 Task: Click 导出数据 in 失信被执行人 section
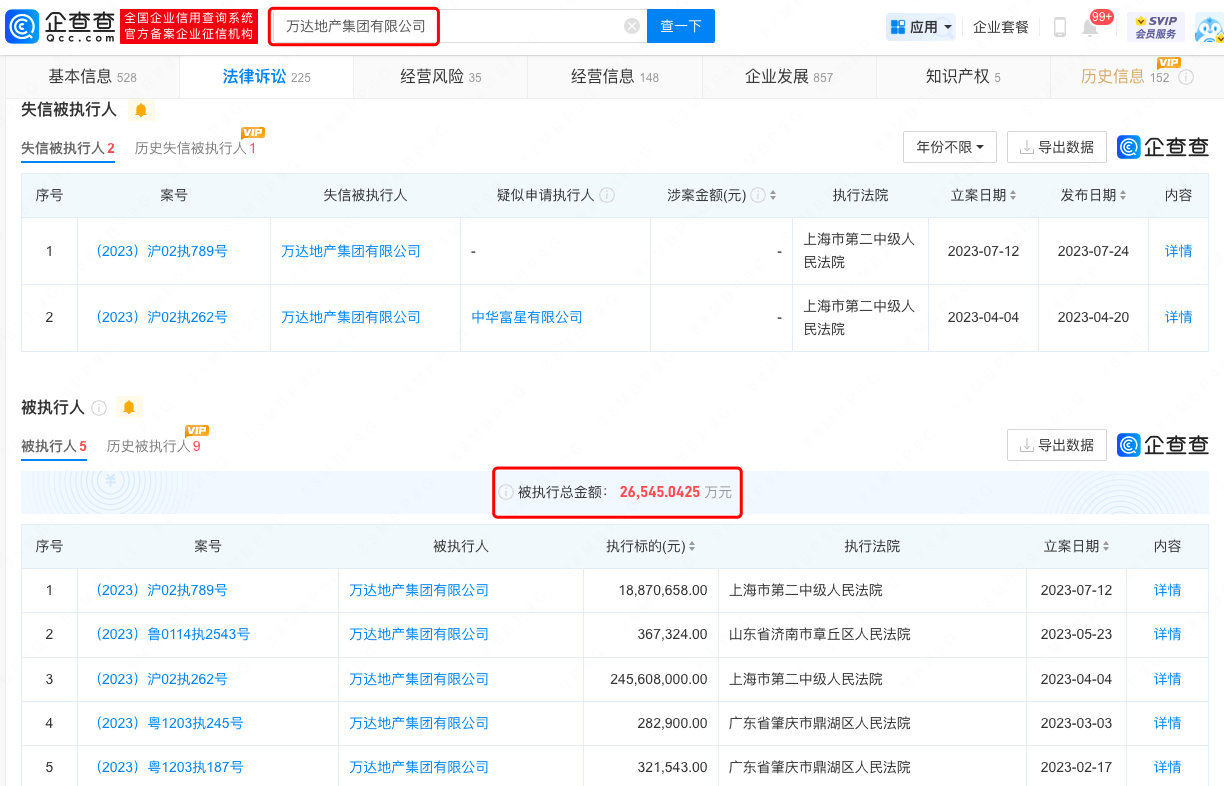coord(1057,147)
